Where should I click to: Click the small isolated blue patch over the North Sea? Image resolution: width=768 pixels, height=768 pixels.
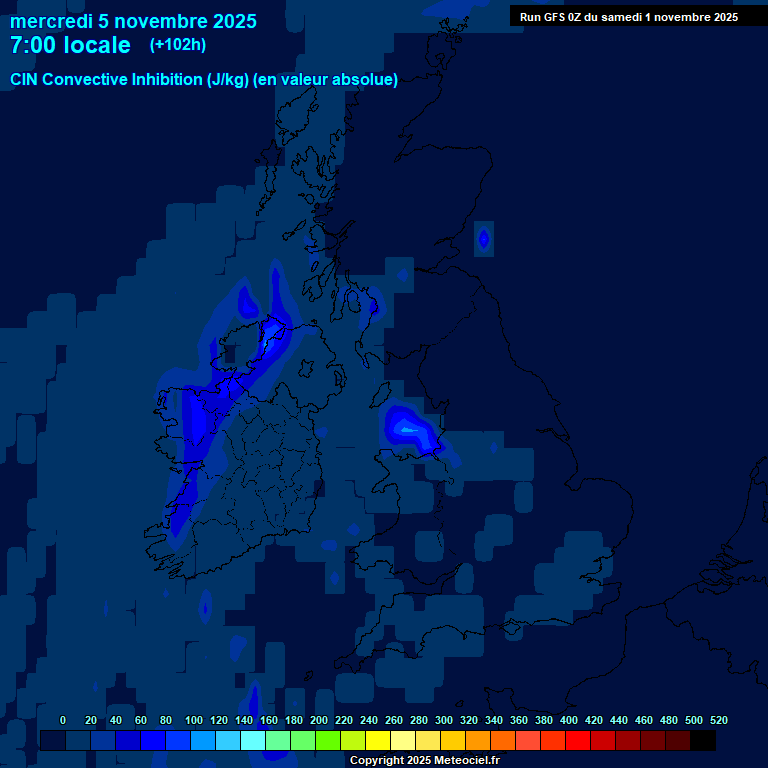[484, 239]
